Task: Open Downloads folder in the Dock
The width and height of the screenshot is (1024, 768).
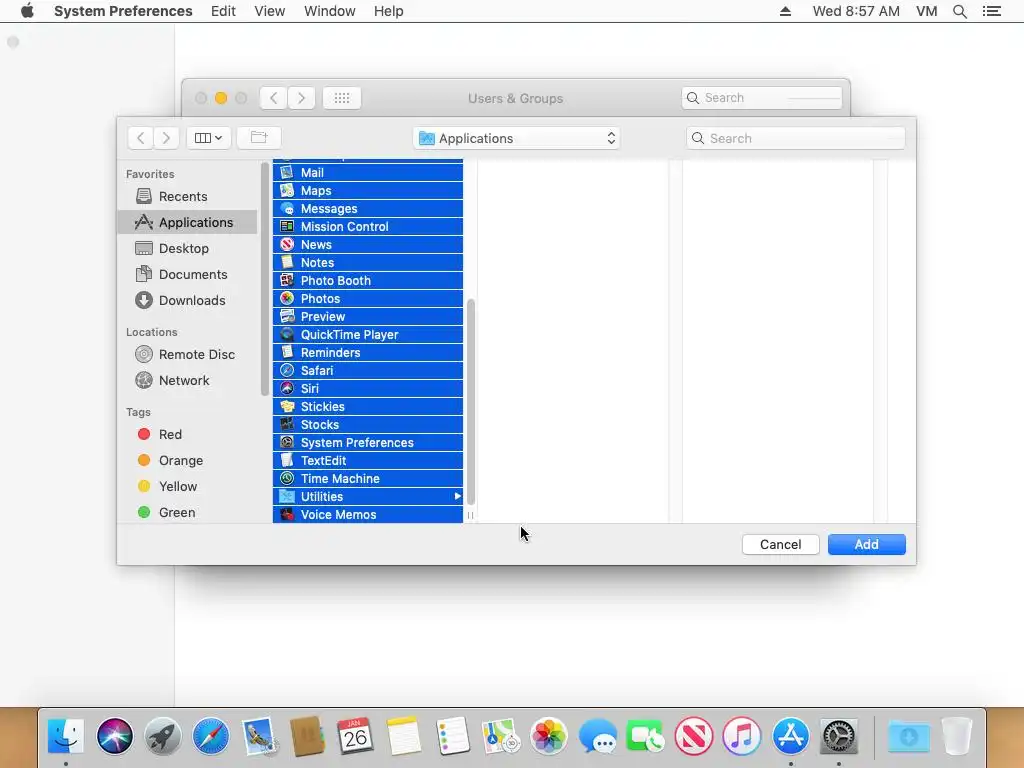Action: coord(908,736)
